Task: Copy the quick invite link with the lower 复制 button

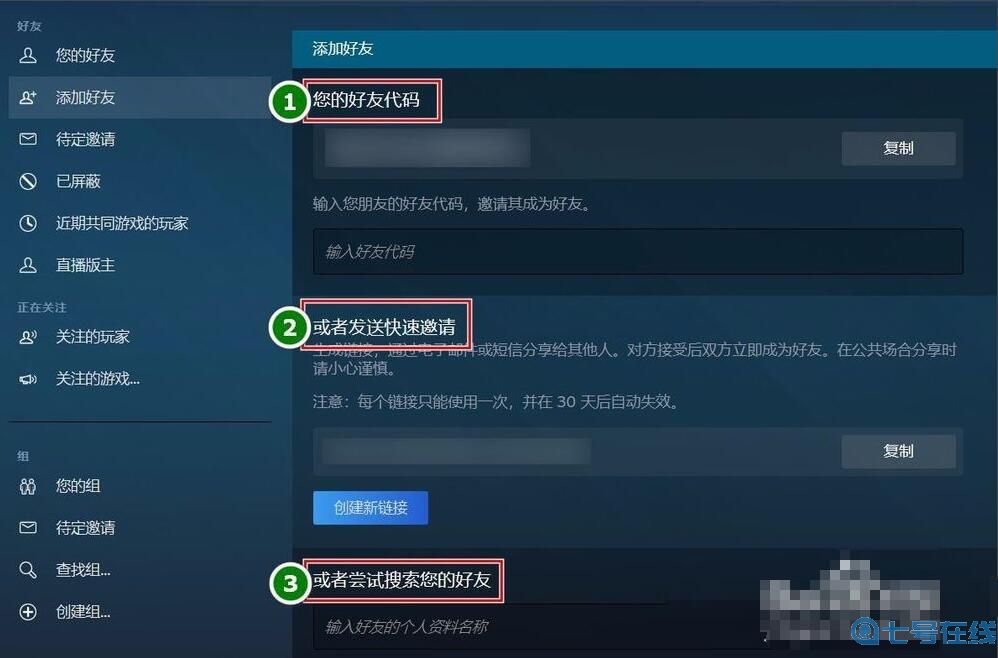Action: 898,451
